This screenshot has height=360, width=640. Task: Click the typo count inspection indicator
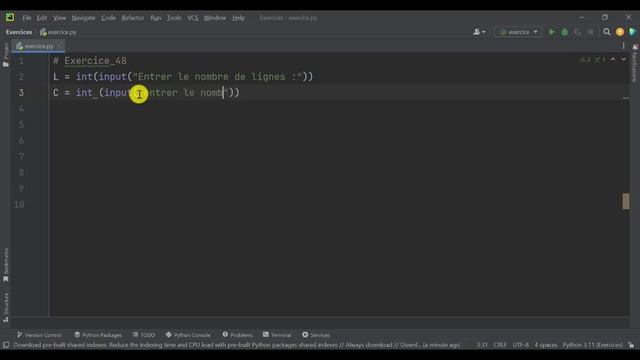tap(600, 60)
